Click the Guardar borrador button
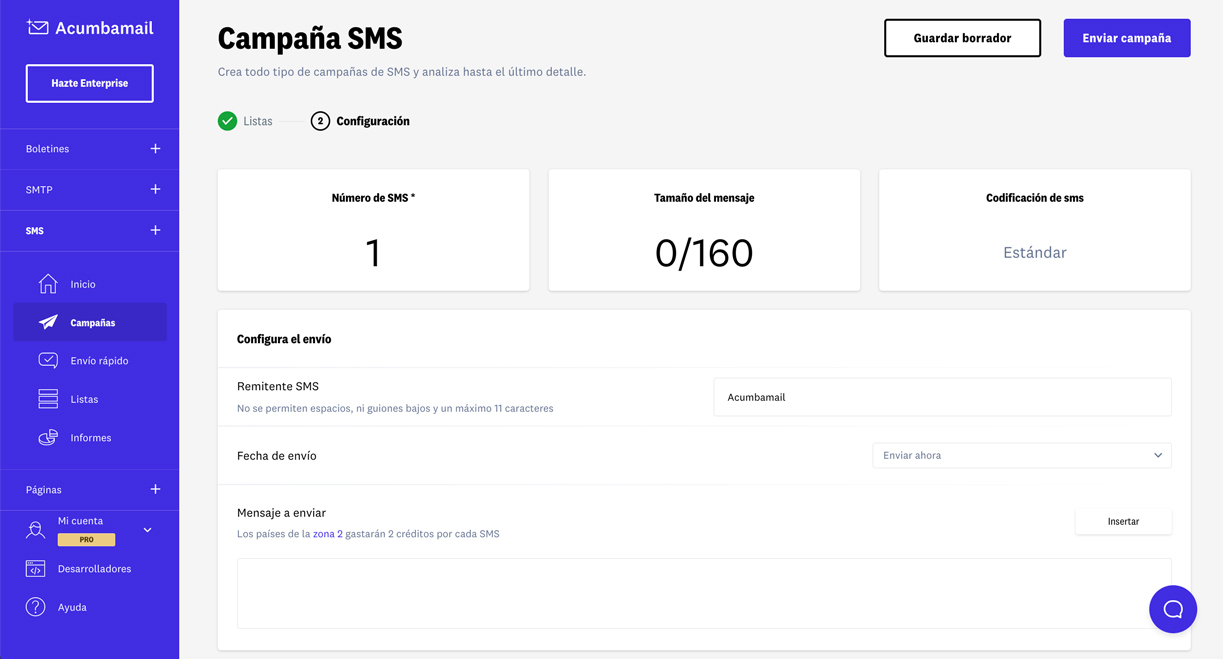 point(962,38)
